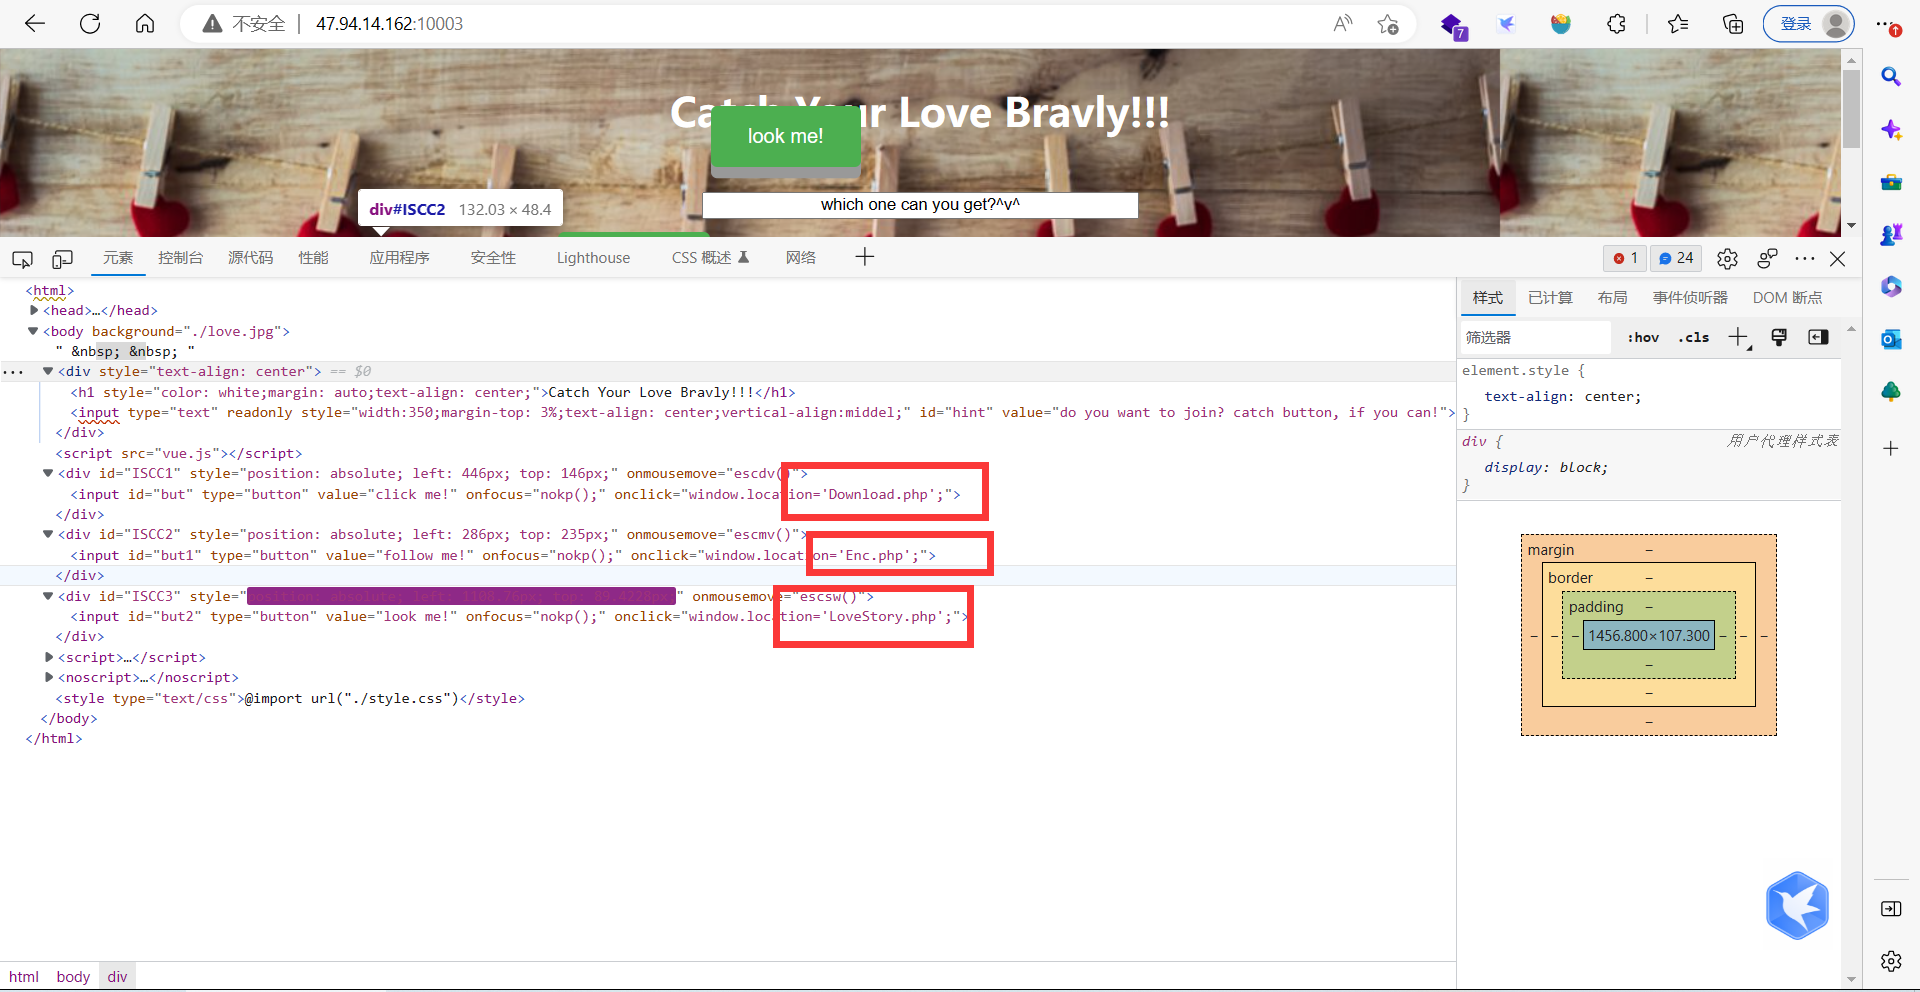Select the style import style.css line

tap(290, 698)
